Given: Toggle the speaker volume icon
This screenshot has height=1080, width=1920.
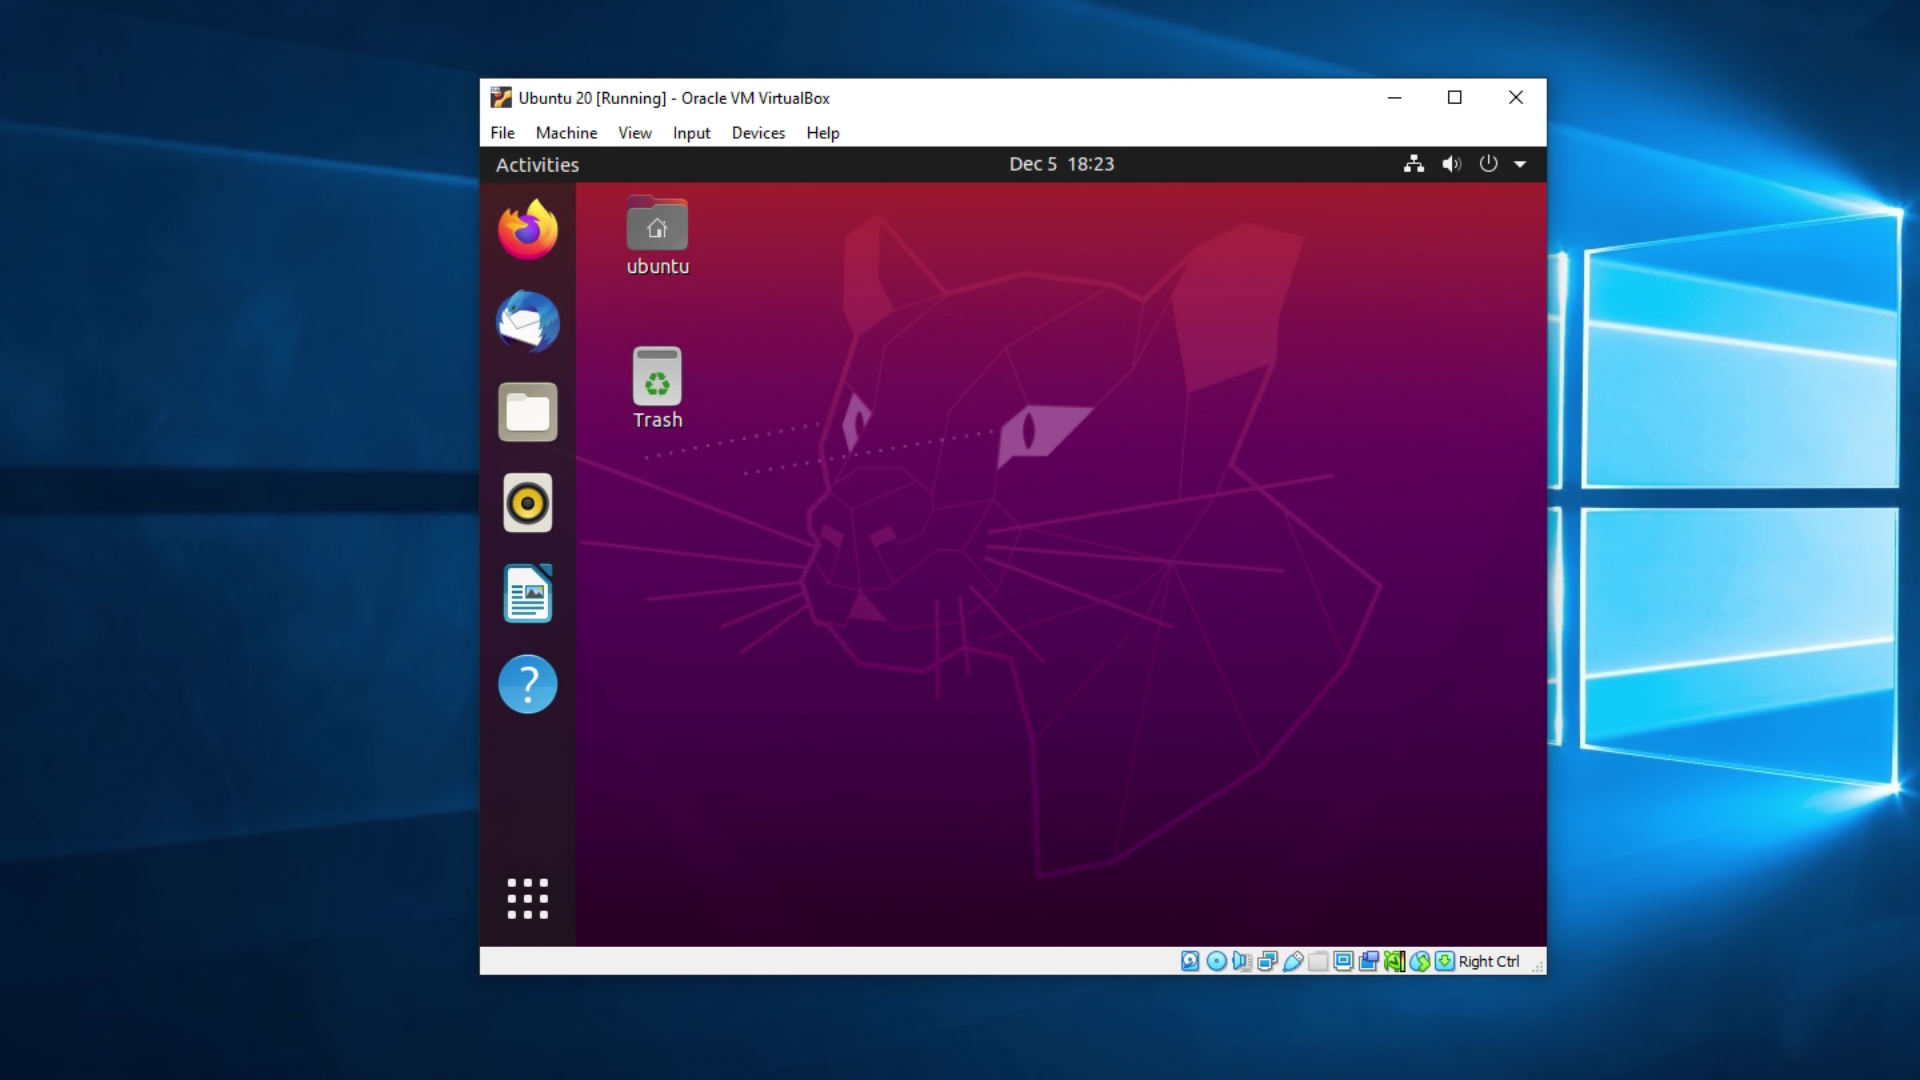Looking at the screenshot, I should (1451, 164).
